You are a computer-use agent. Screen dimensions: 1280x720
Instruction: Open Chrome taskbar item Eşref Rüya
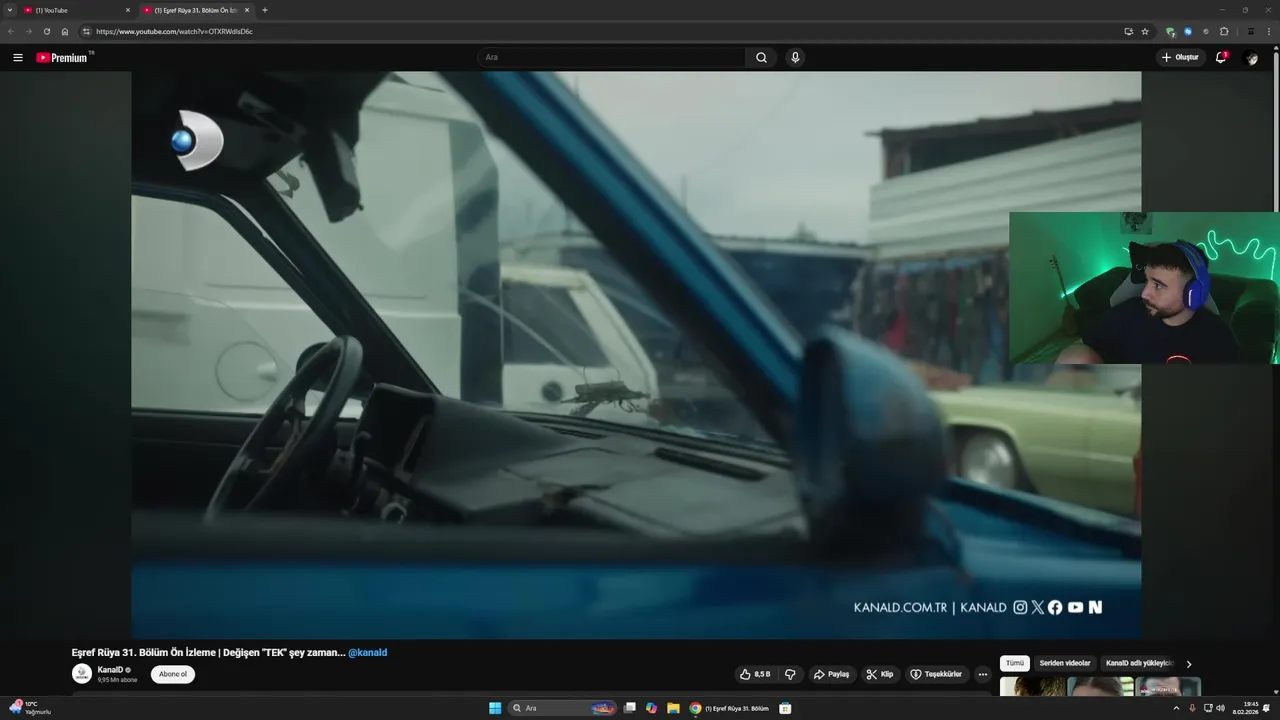point(730,708)
